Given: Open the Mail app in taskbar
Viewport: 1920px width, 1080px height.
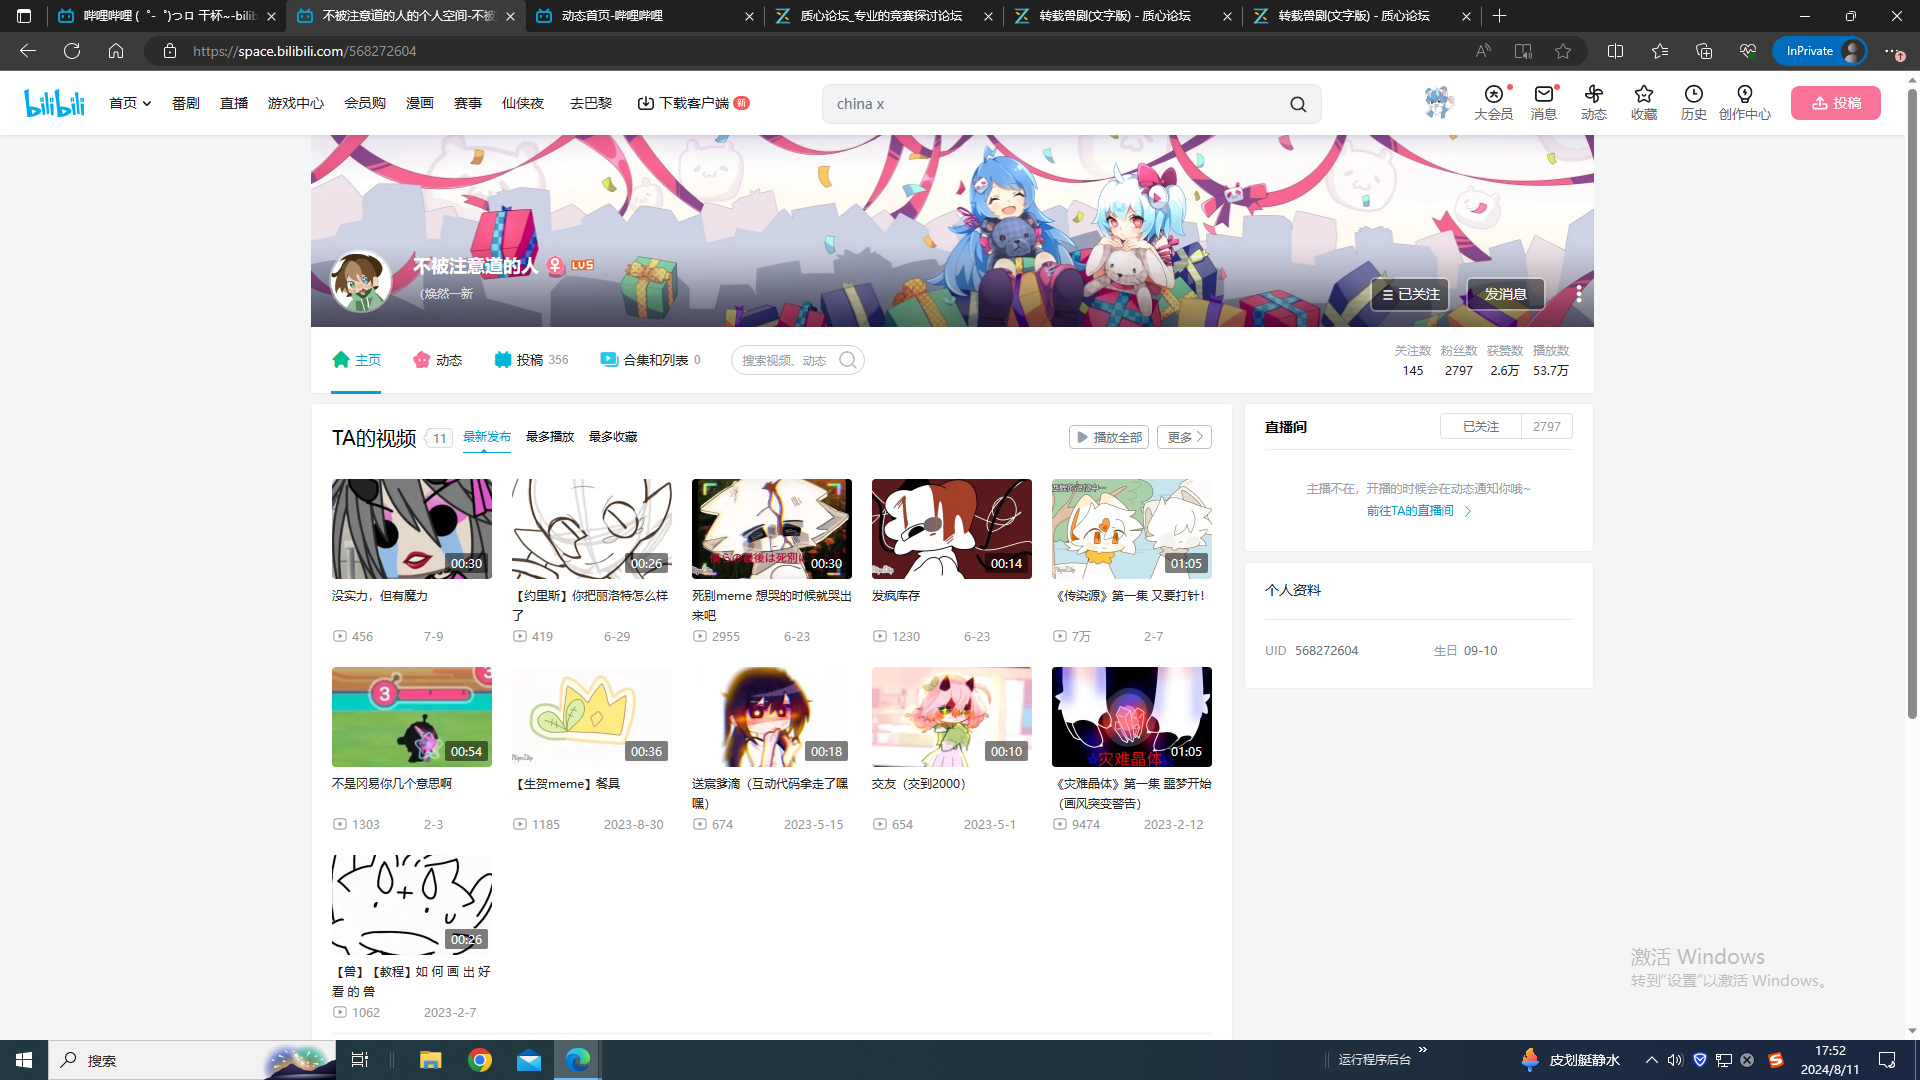Looking at the screenshot, I should pyautogui.click(x=529, y=1060).
